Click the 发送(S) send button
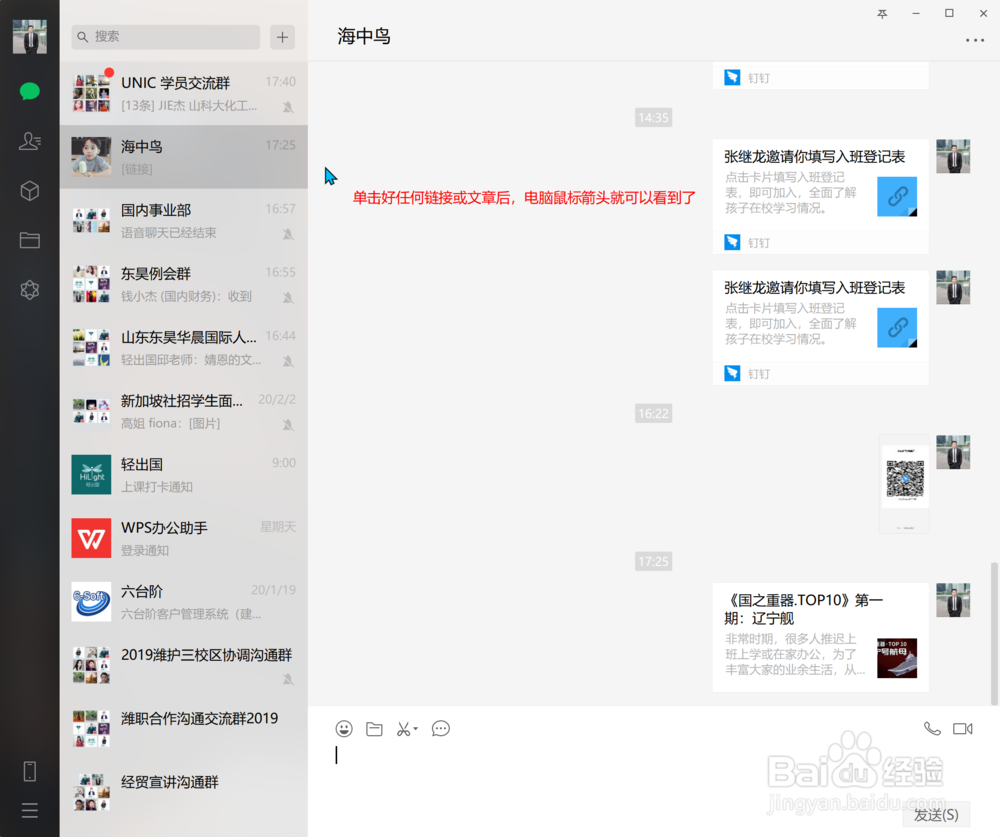 pyautogui.click(x=937, y=815)
